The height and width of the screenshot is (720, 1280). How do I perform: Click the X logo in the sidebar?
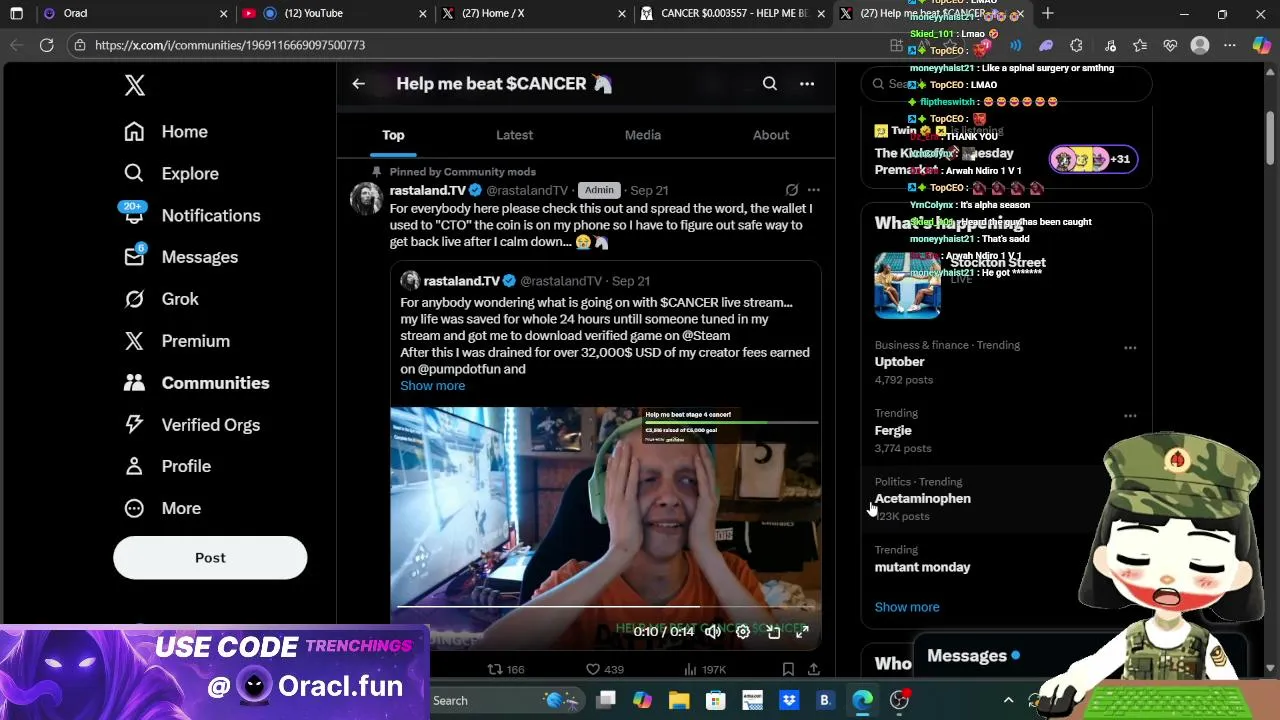(x=135, y=85)
